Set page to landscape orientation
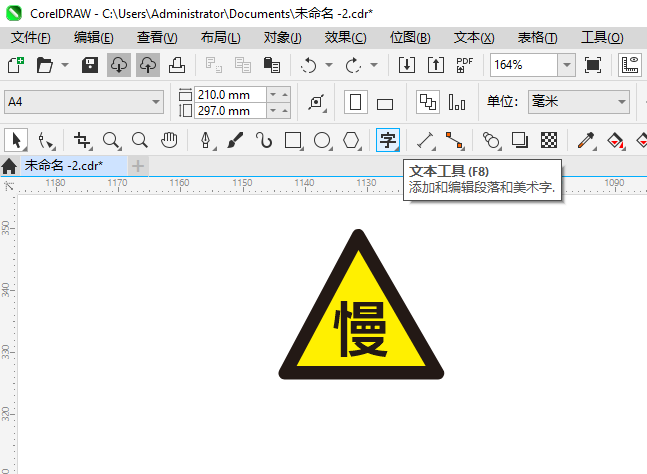This screenshot has height=474, width=647. 385,103
